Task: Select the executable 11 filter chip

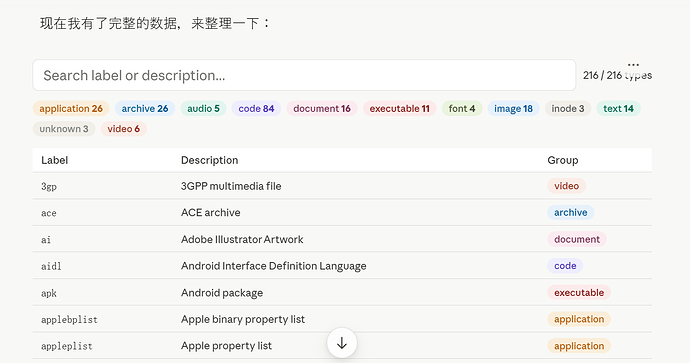Action: 399,109
